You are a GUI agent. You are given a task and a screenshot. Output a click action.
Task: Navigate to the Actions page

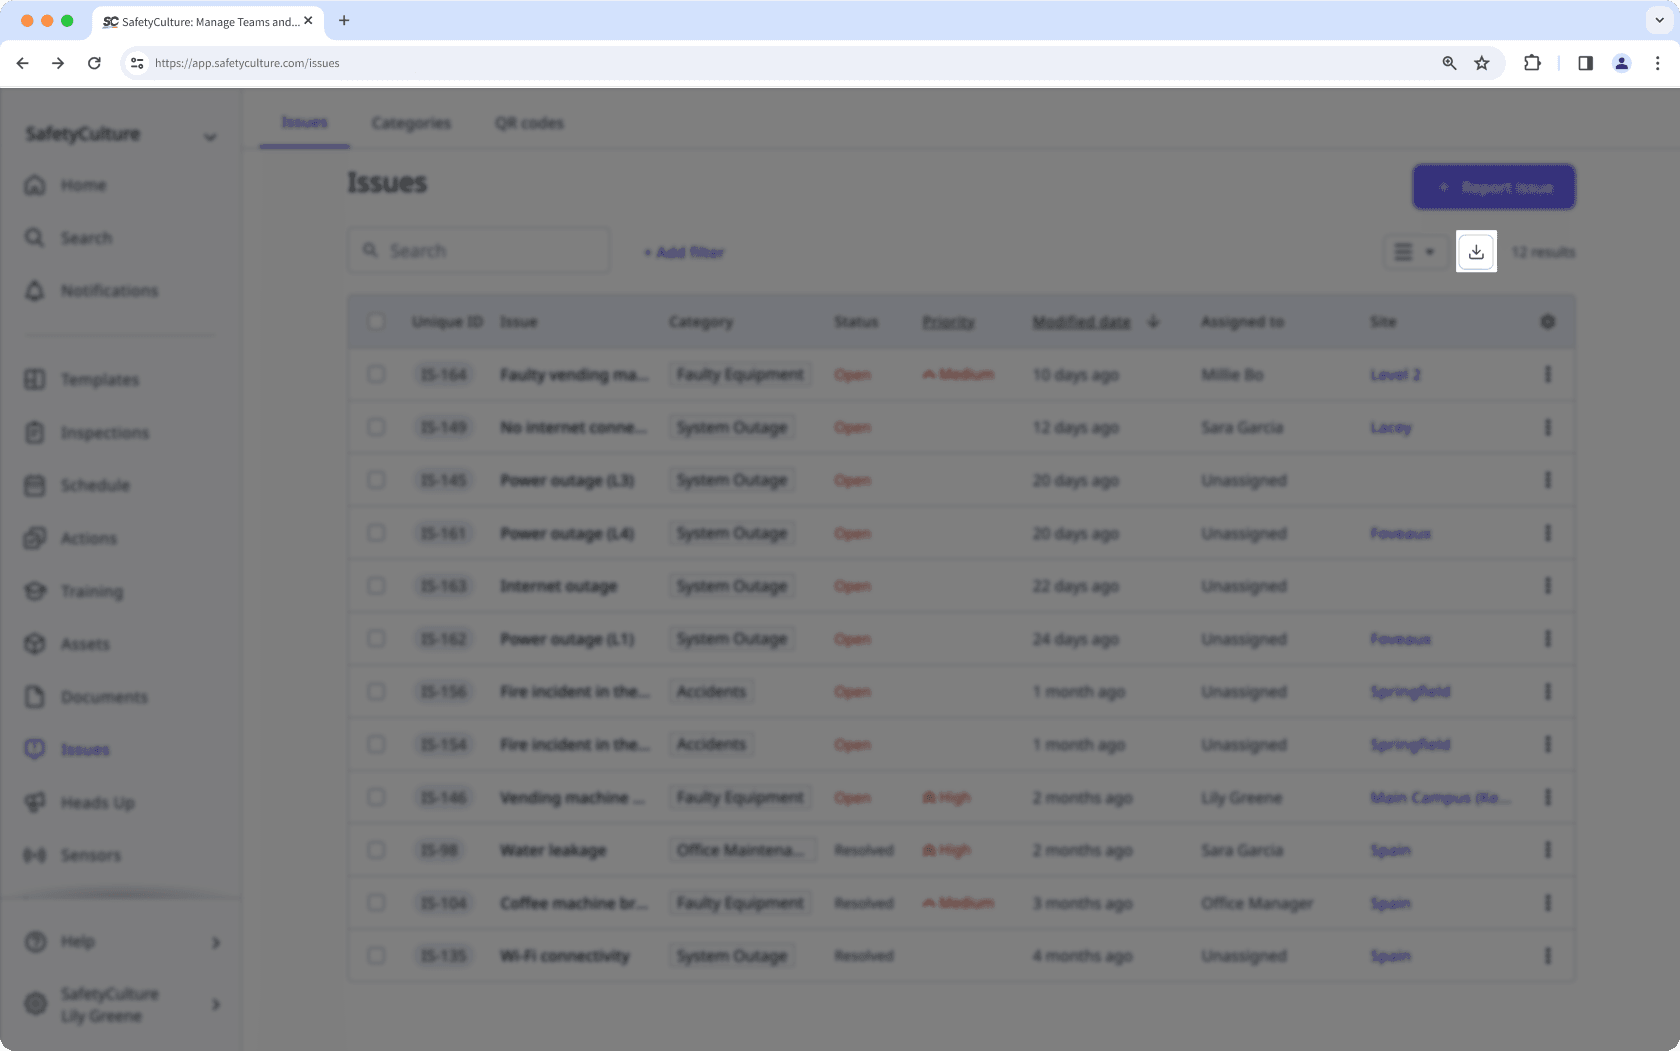90,538
